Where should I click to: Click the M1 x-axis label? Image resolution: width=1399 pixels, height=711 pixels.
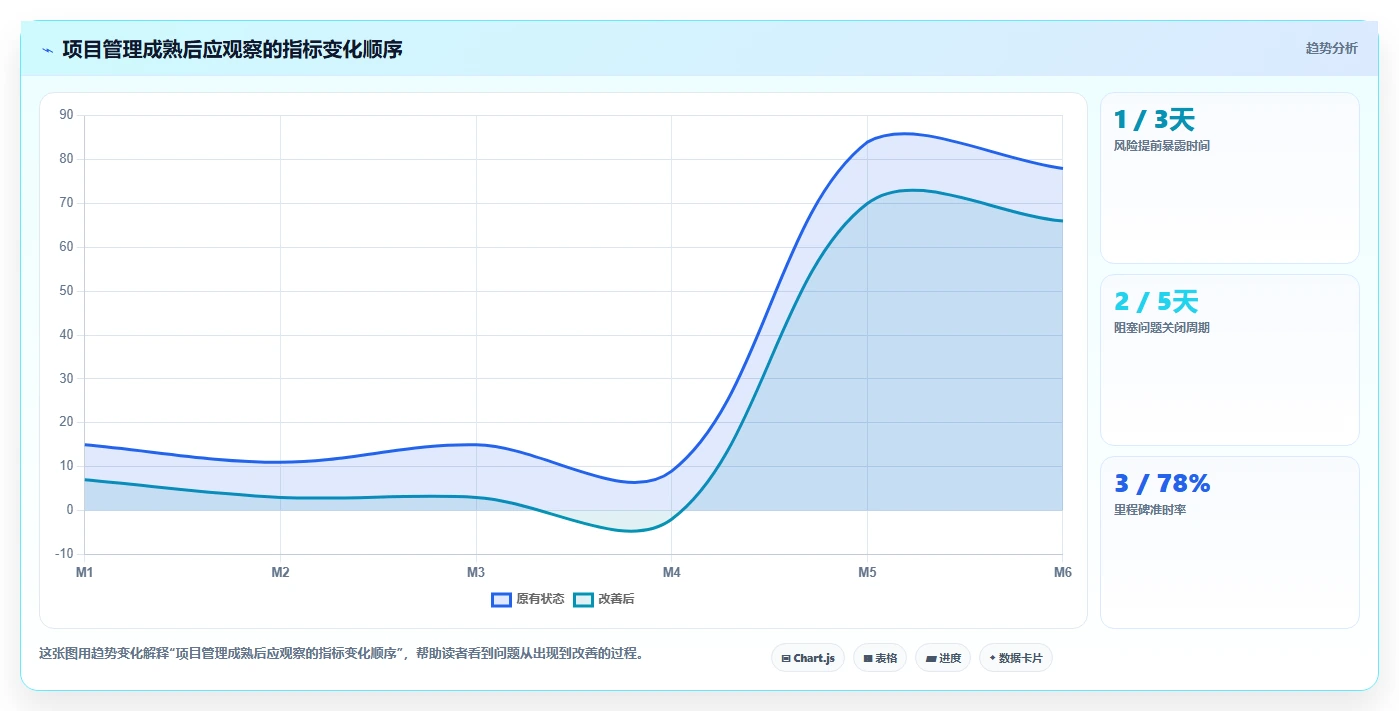tap(85, 572)
